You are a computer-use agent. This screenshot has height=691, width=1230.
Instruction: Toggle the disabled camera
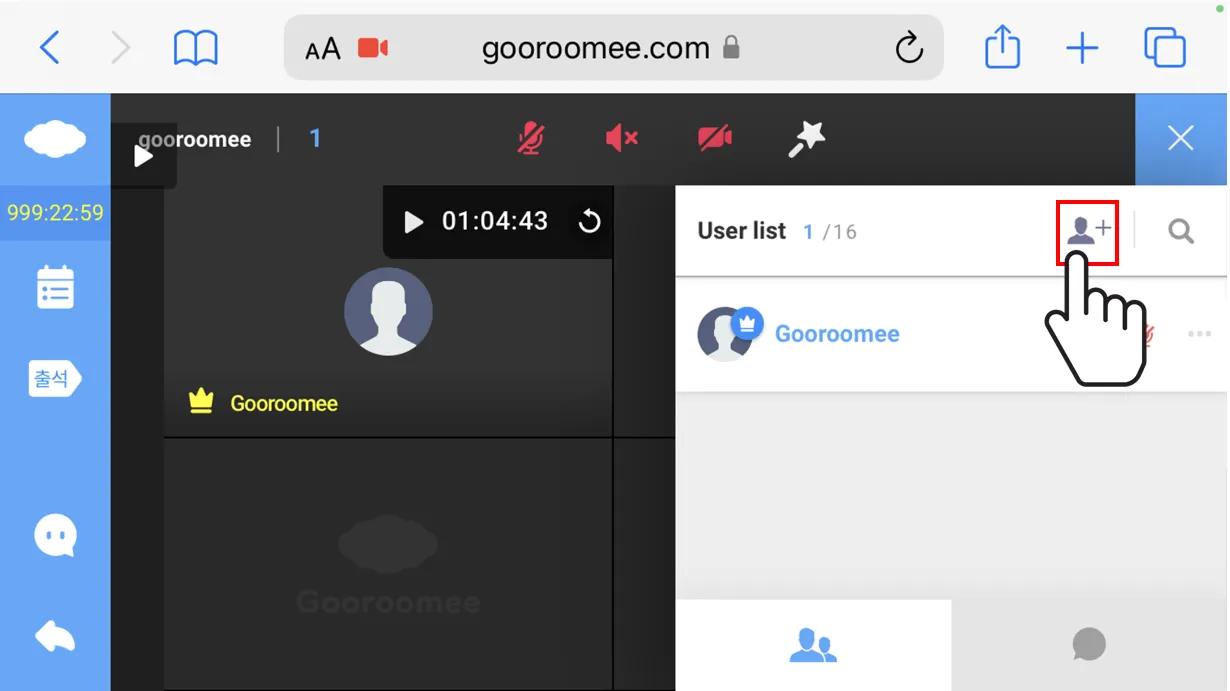(x=714, y=138)
